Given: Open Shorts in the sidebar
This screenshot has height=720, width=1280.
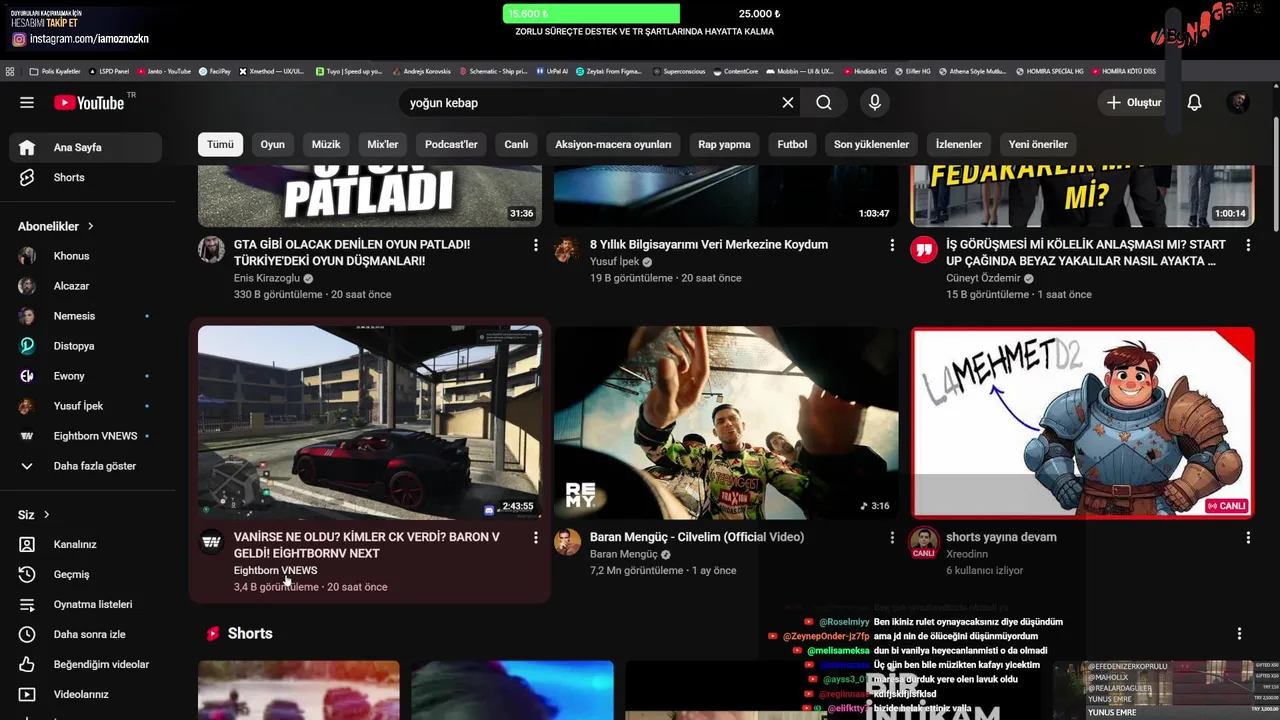Looking at the screenshot, I should (85, 177).
